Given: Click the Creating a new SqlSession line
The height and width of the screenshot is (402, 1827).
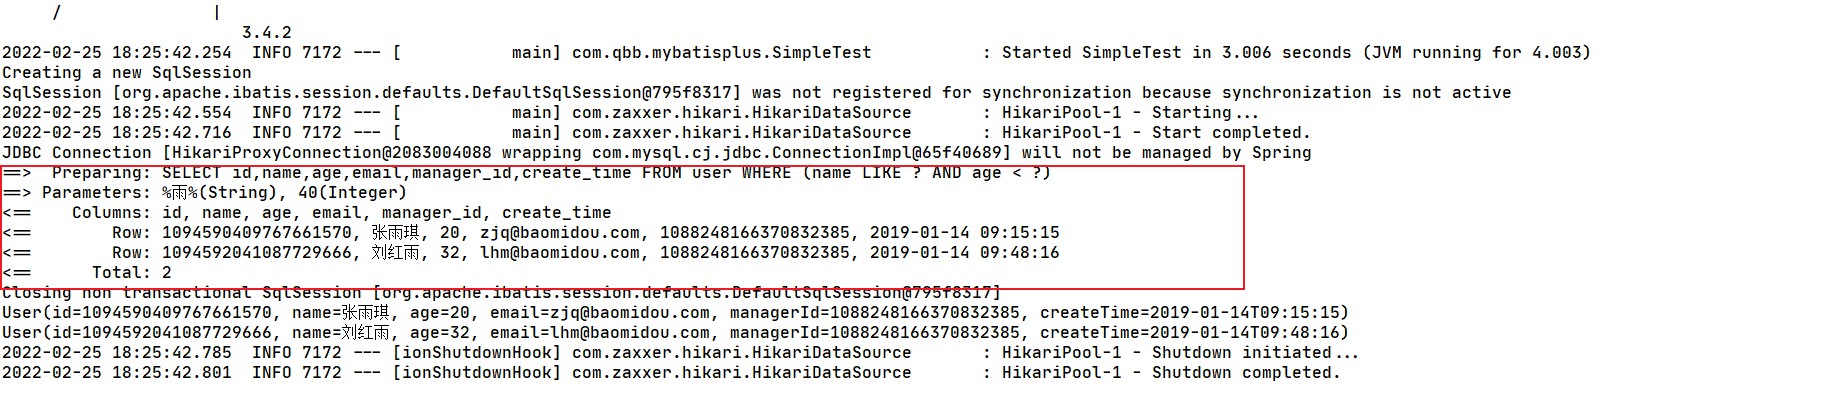Looking at the screenshot, I should point(127,73).
